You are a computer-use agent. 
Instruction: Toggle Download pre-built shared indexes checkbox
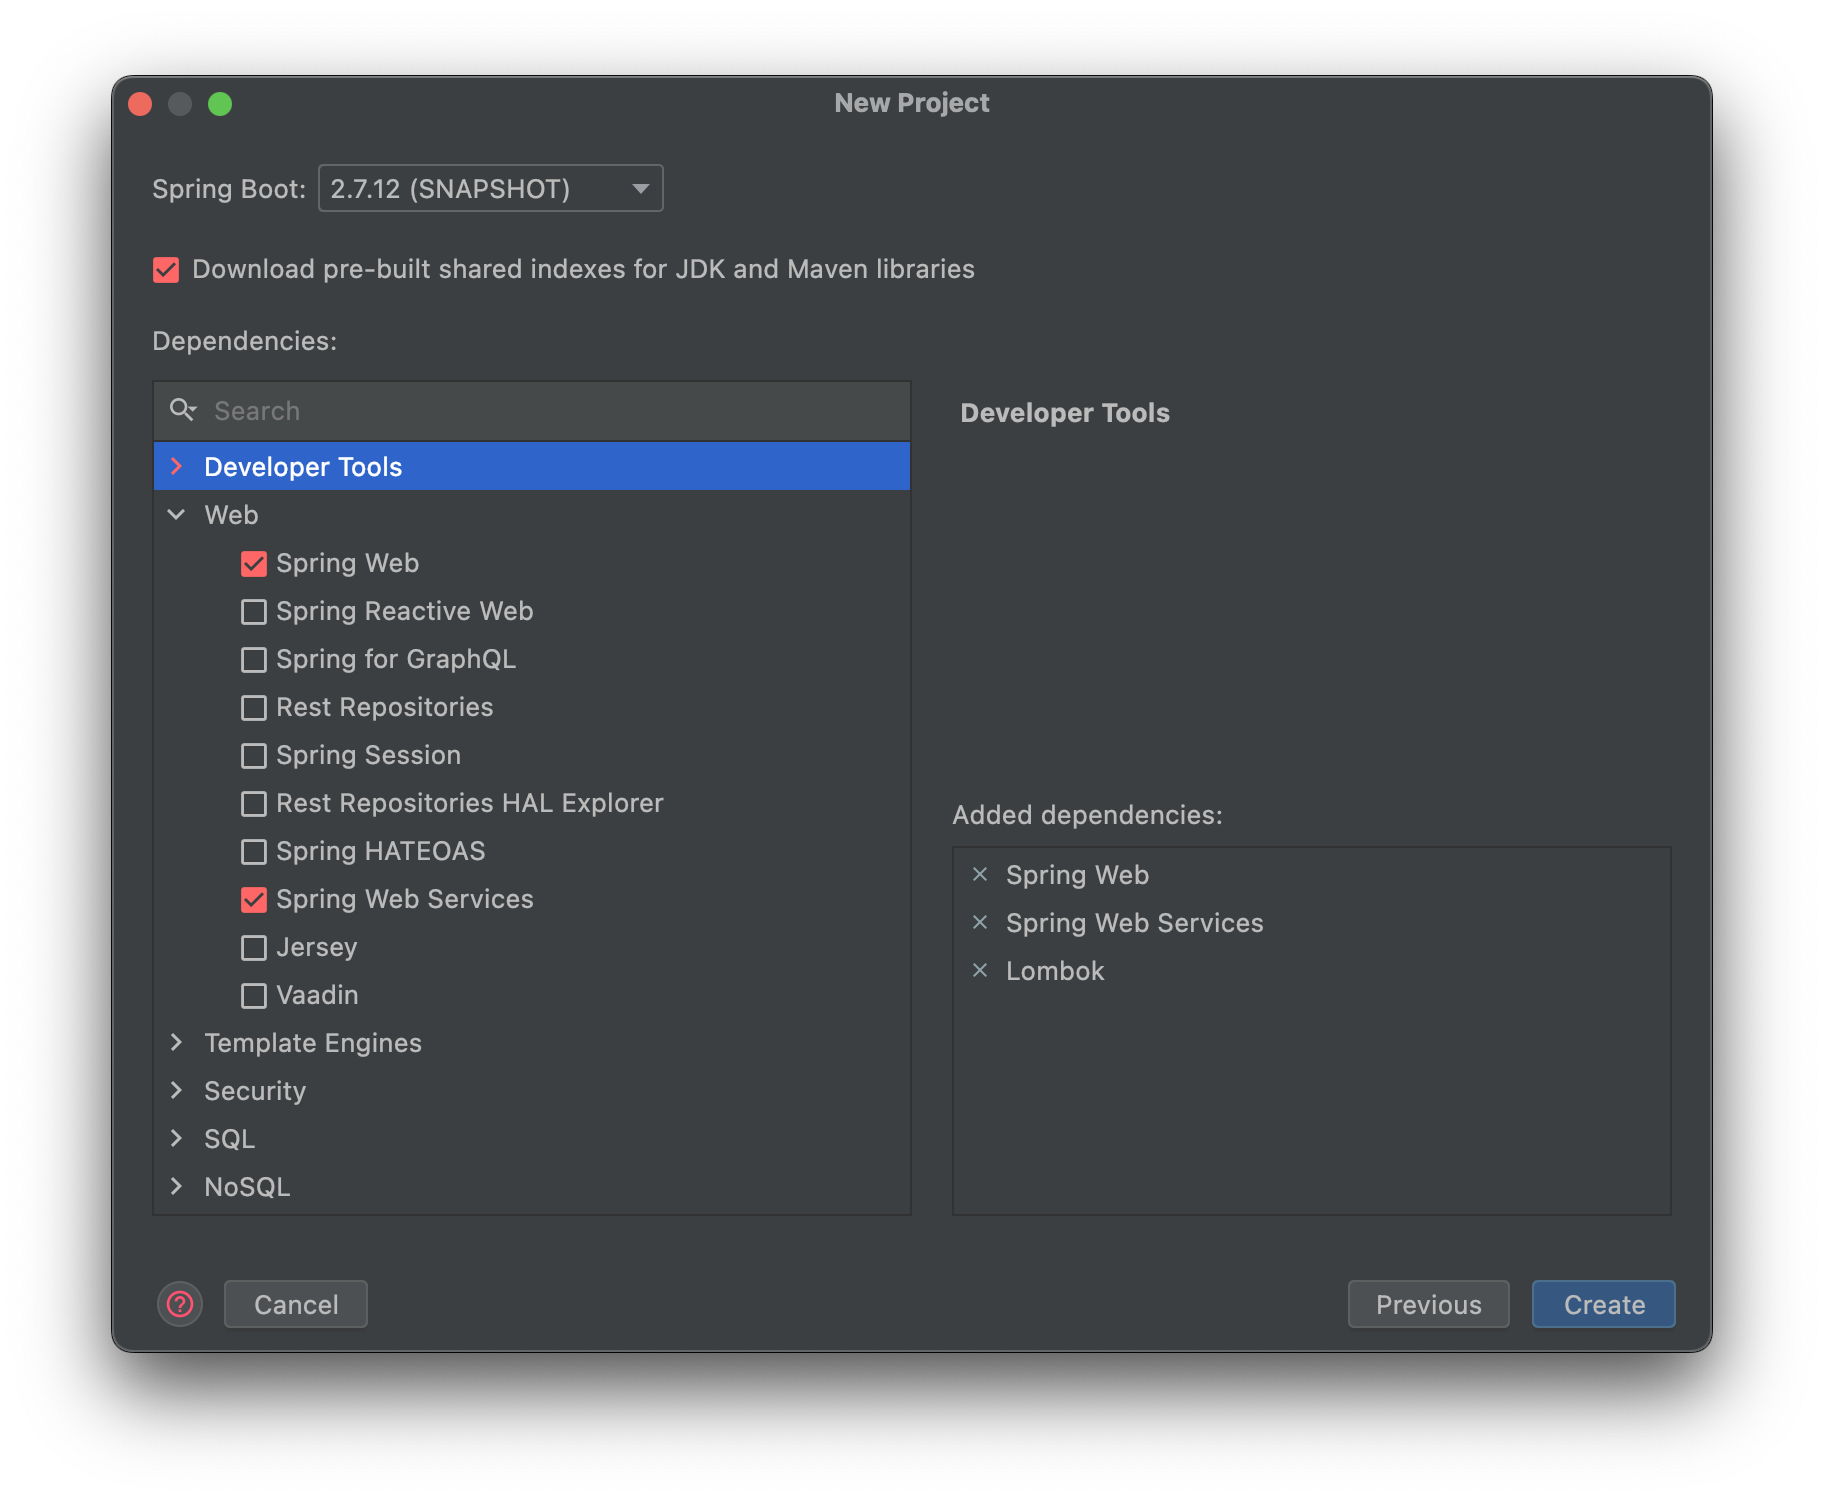pyautogui.click(x=166, y=269)
